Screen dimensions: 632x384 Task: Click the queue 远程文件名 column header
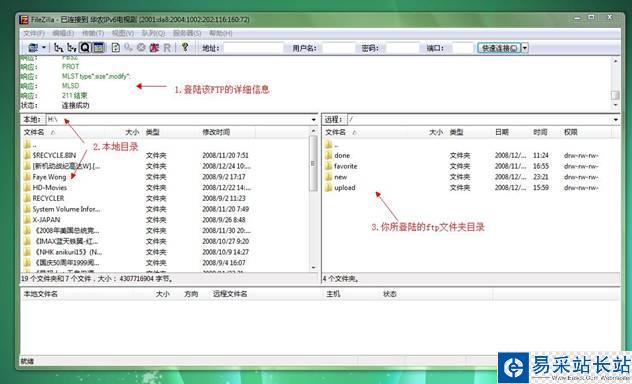(230, 294)
